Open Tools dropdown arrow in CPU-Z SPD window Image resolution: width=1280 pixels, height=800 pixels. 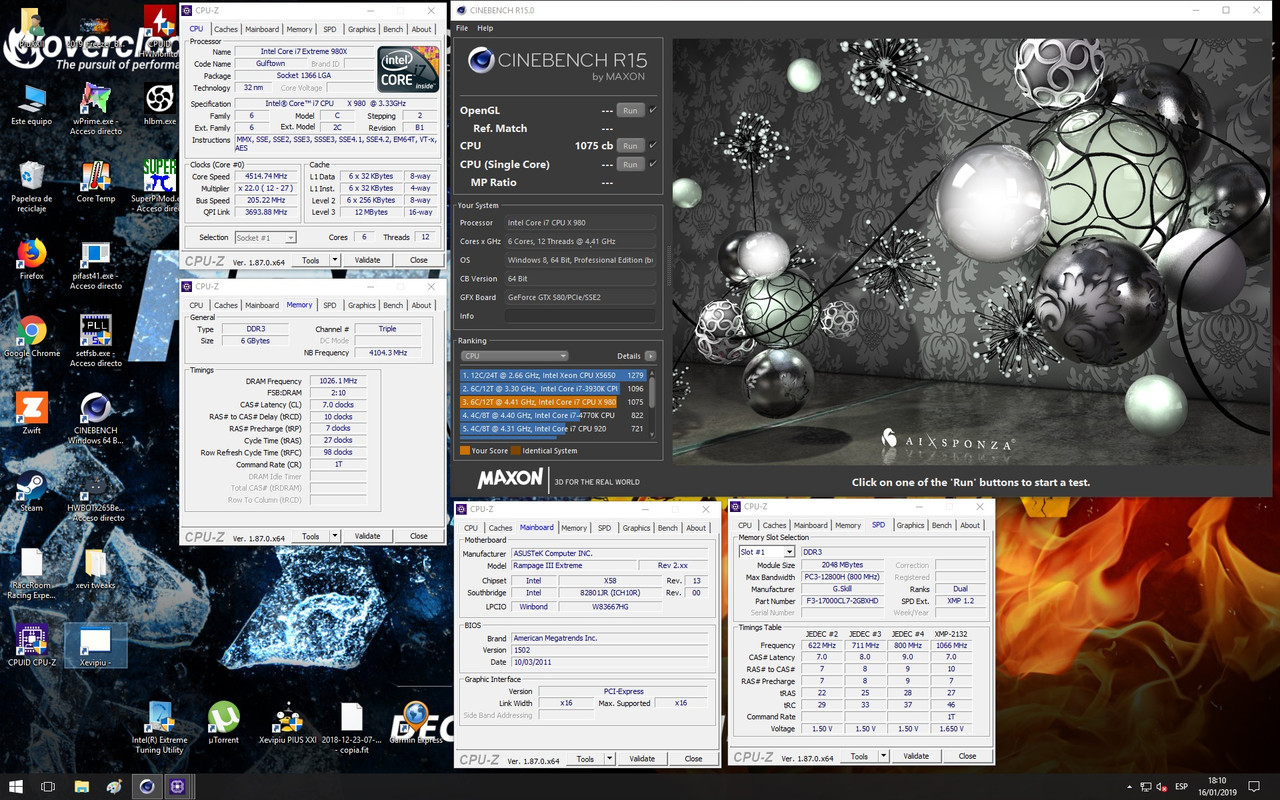pos(884,756)
